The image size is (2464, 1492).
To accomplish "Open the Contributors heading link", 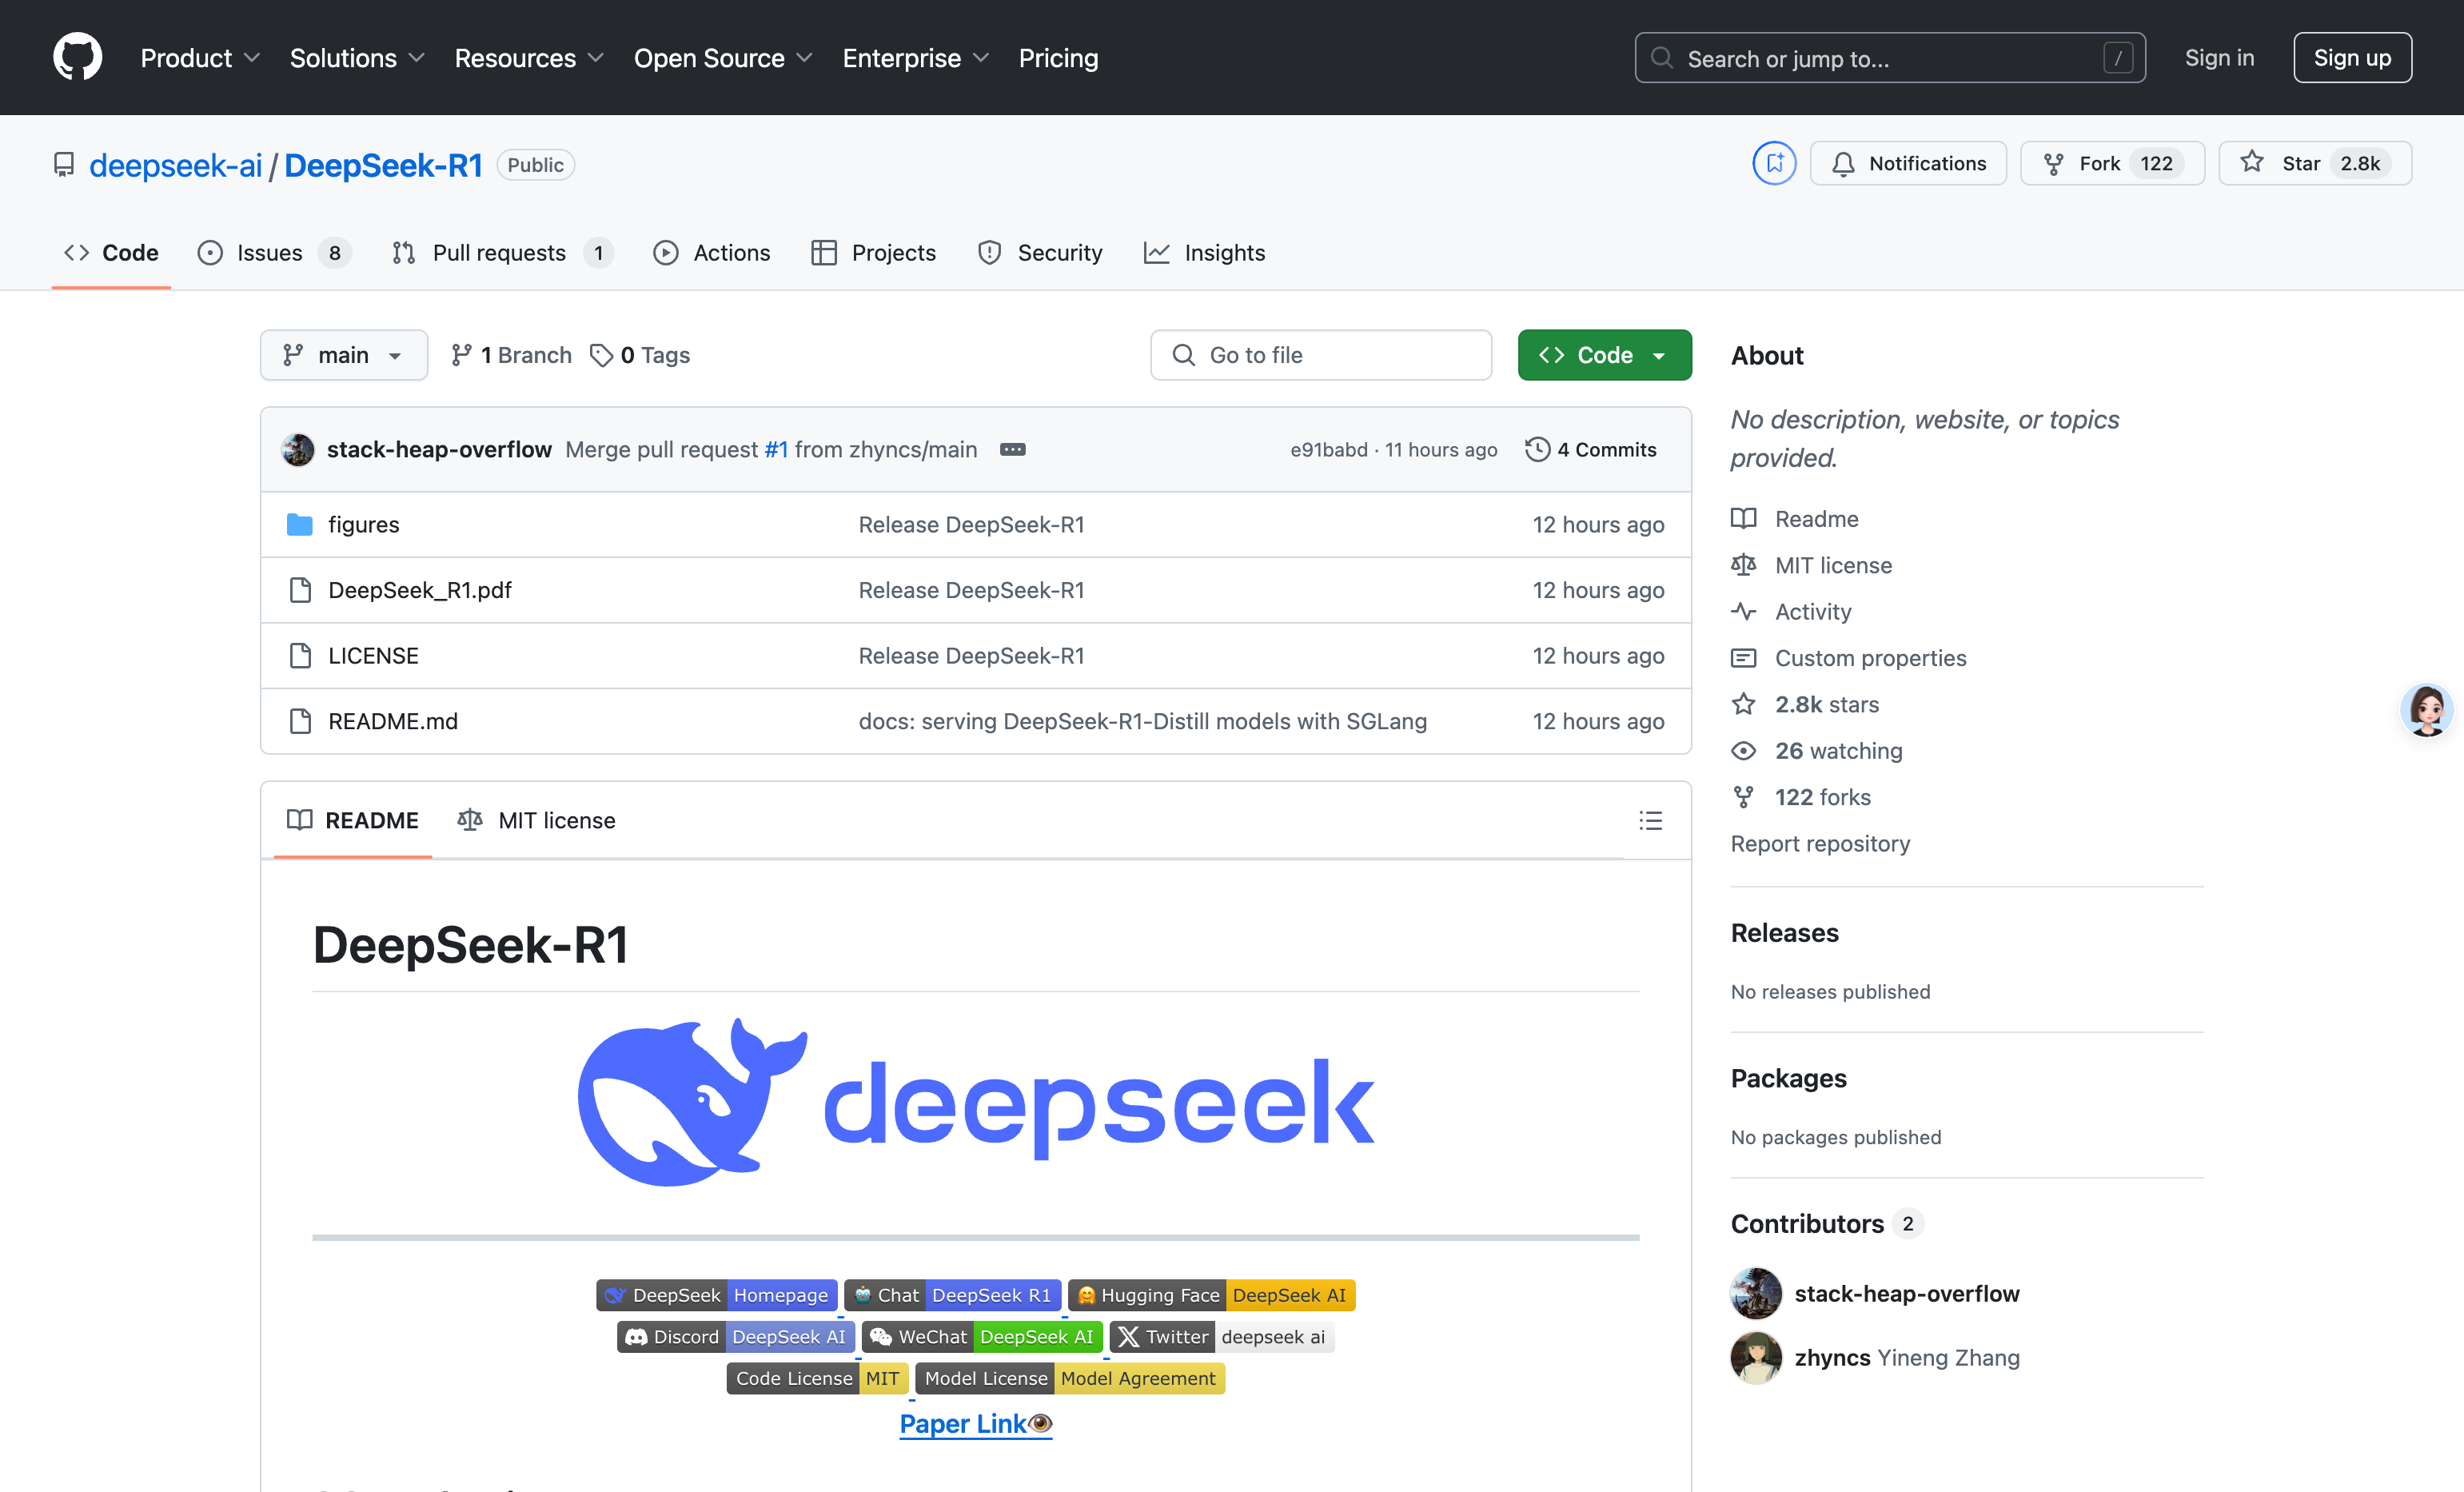I will [x=1826, y=1223].
